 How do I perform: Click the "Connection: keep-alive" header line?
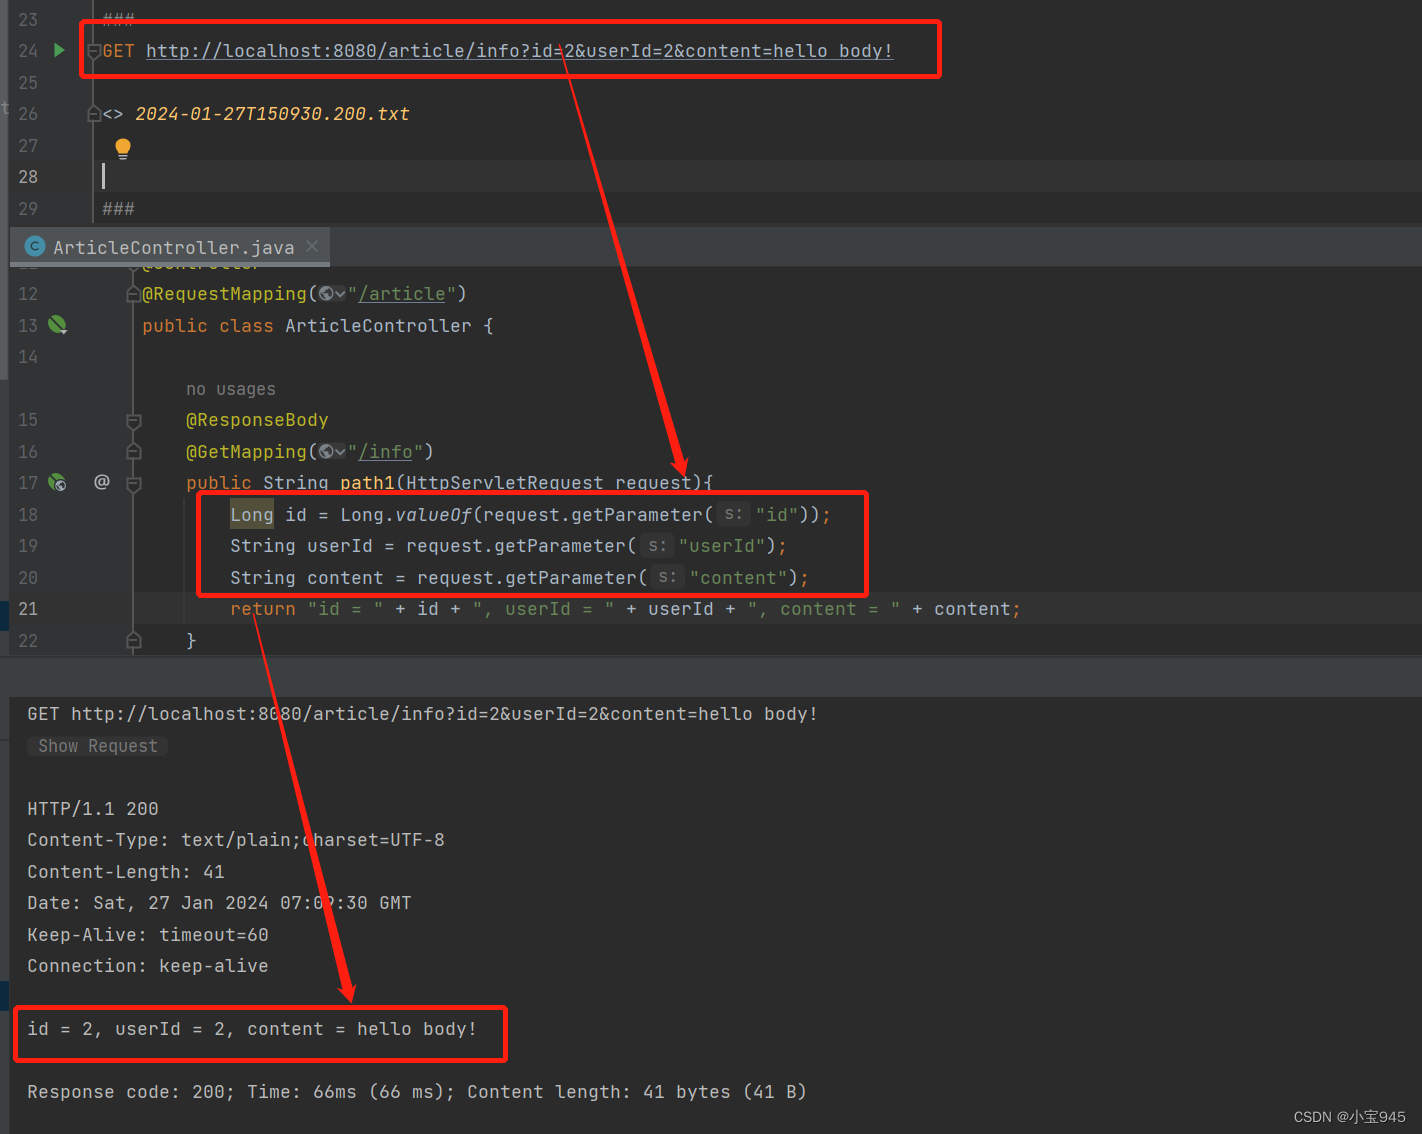pos(148,966)
